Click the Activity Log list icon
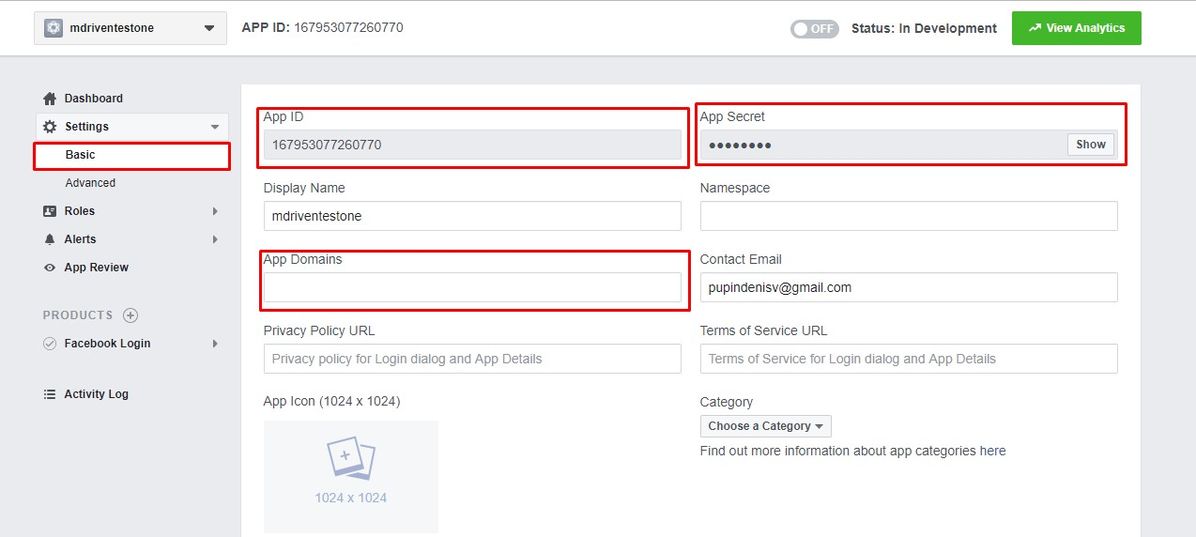Screen dimensions: 1196x537 (50, 394)
